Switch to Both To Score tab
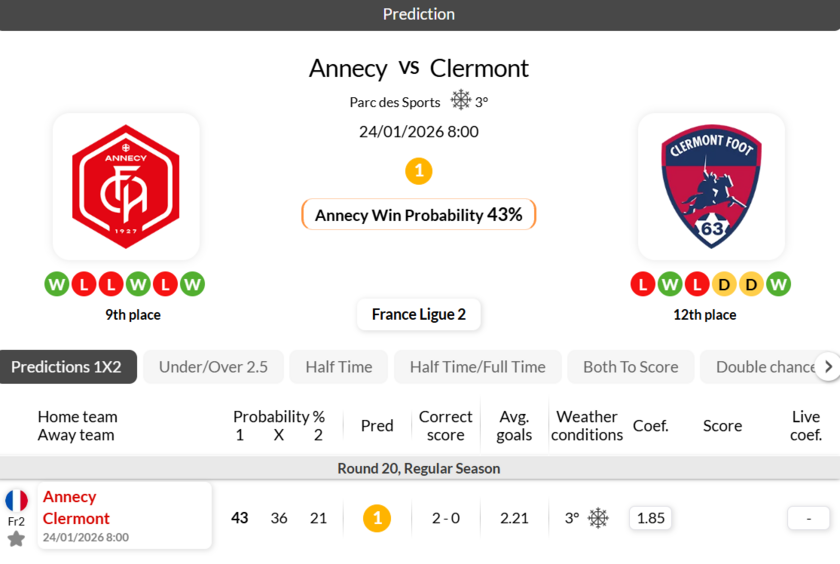The width and height of the screenshot is (840, 564). 630,367
